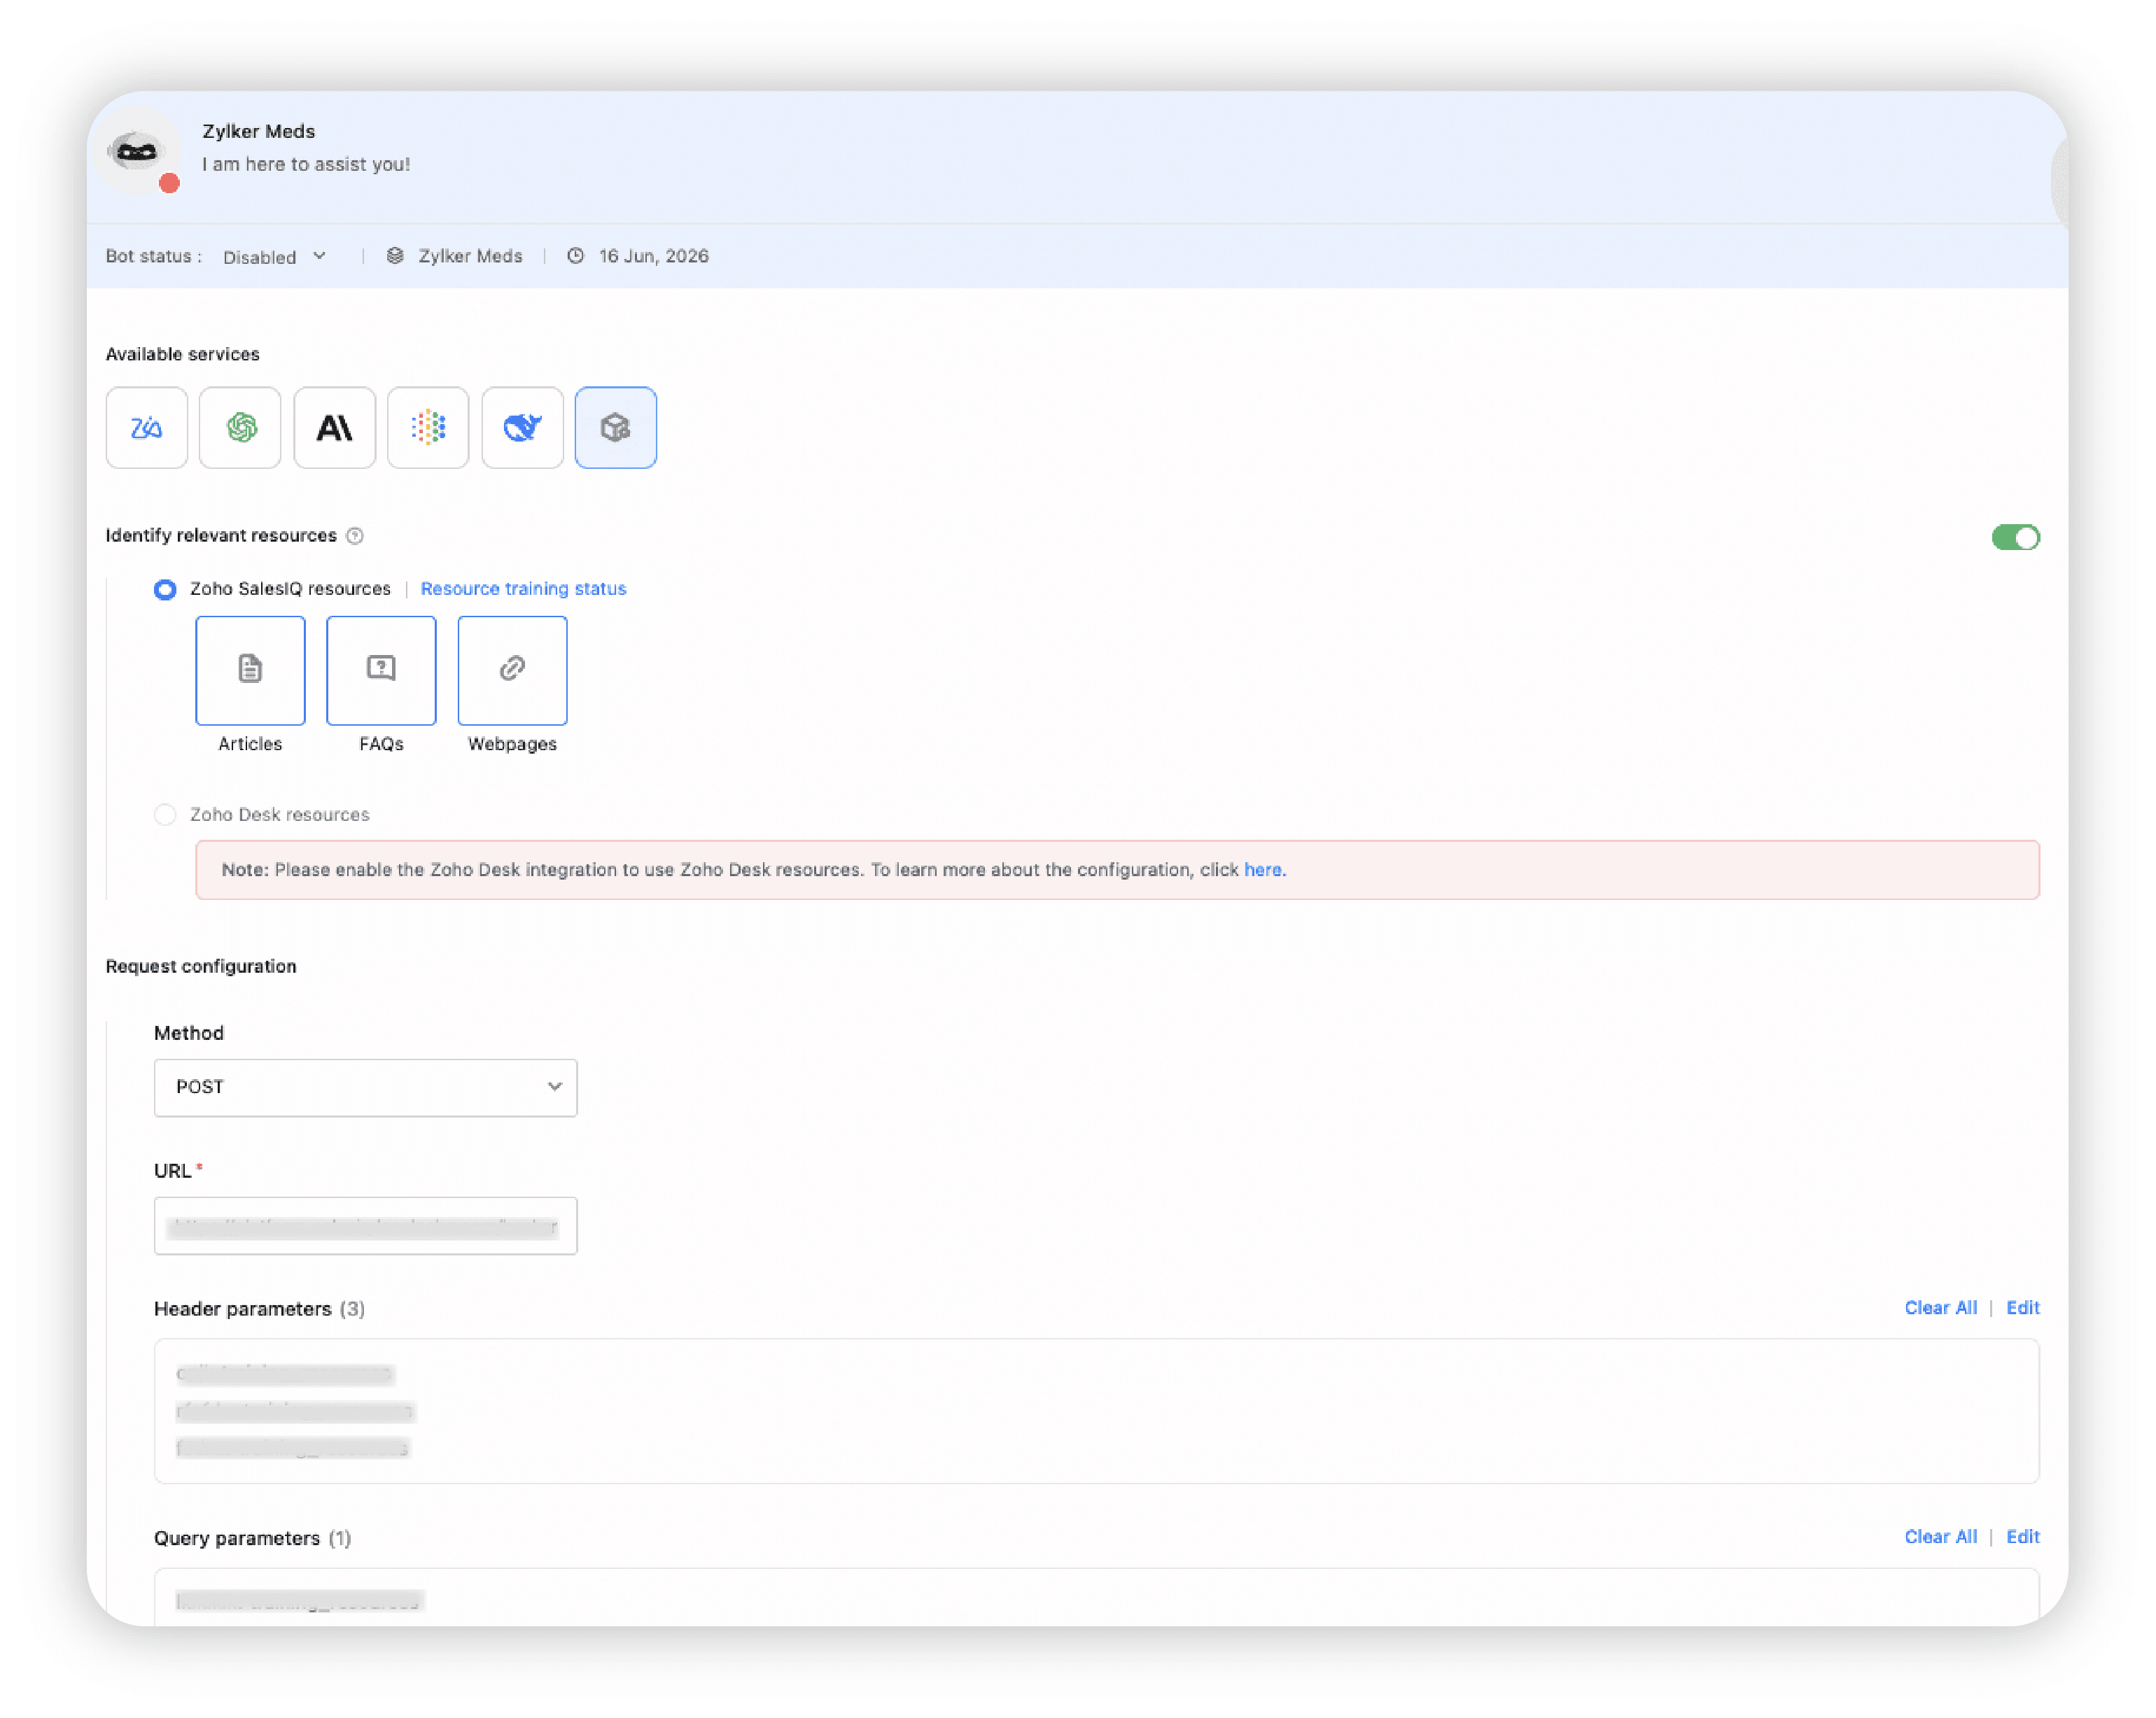Select the colorful dotted service icon

(x=428, y=428)
